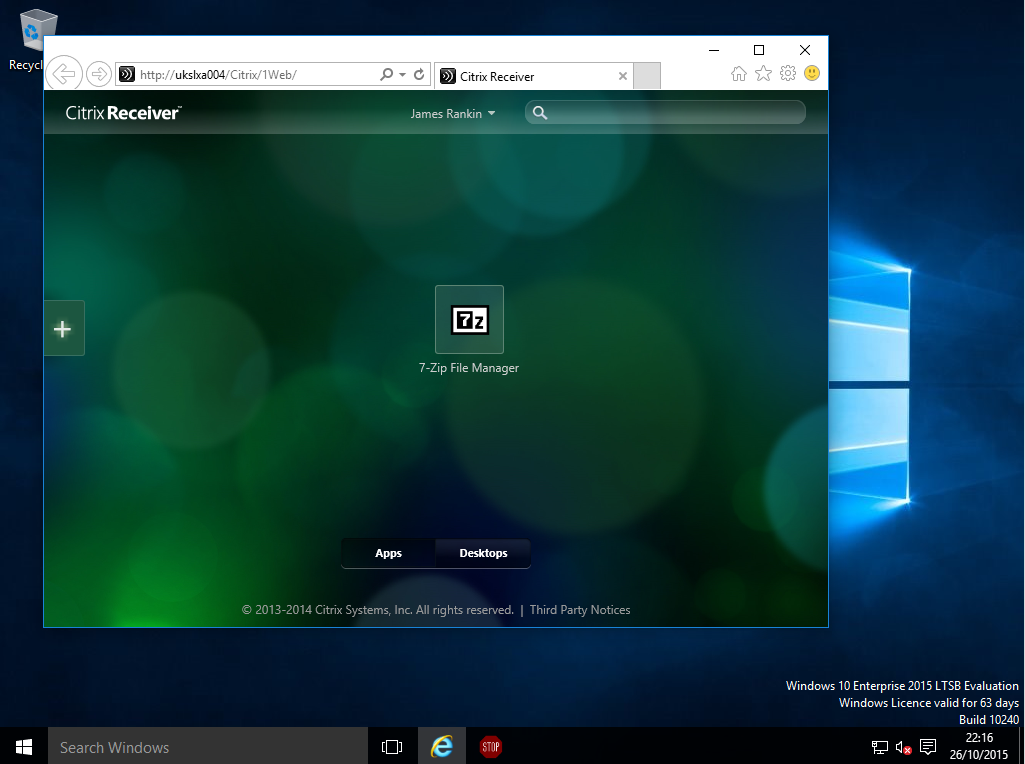The image size is (1025, 764).
Task: Open the Third Party Notices link
Action: click(580, 610)
